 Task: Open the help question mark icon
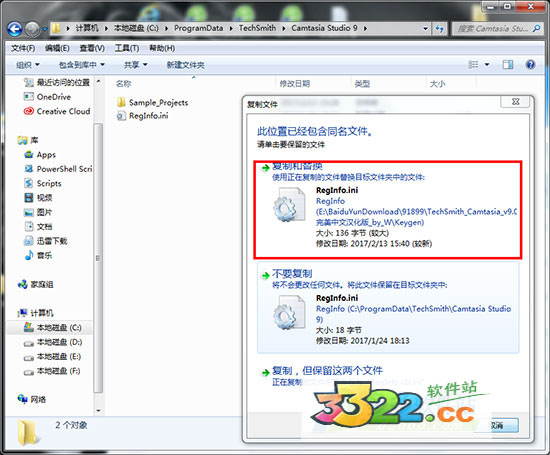pos(530,65)
